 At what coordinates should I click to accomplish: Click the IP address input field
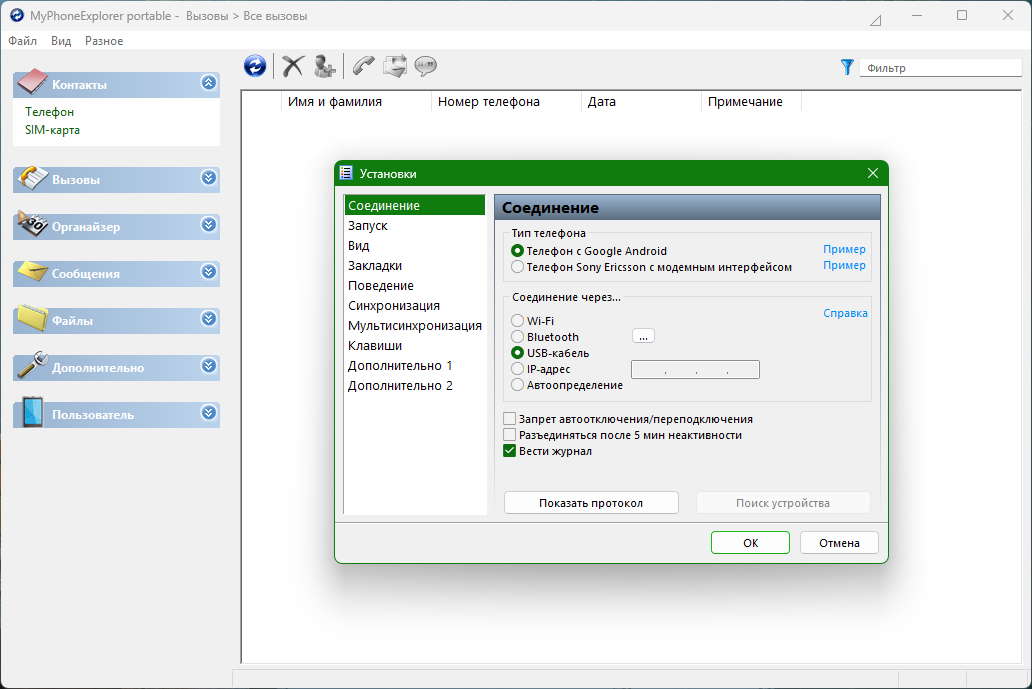click(x=695, y=369)
